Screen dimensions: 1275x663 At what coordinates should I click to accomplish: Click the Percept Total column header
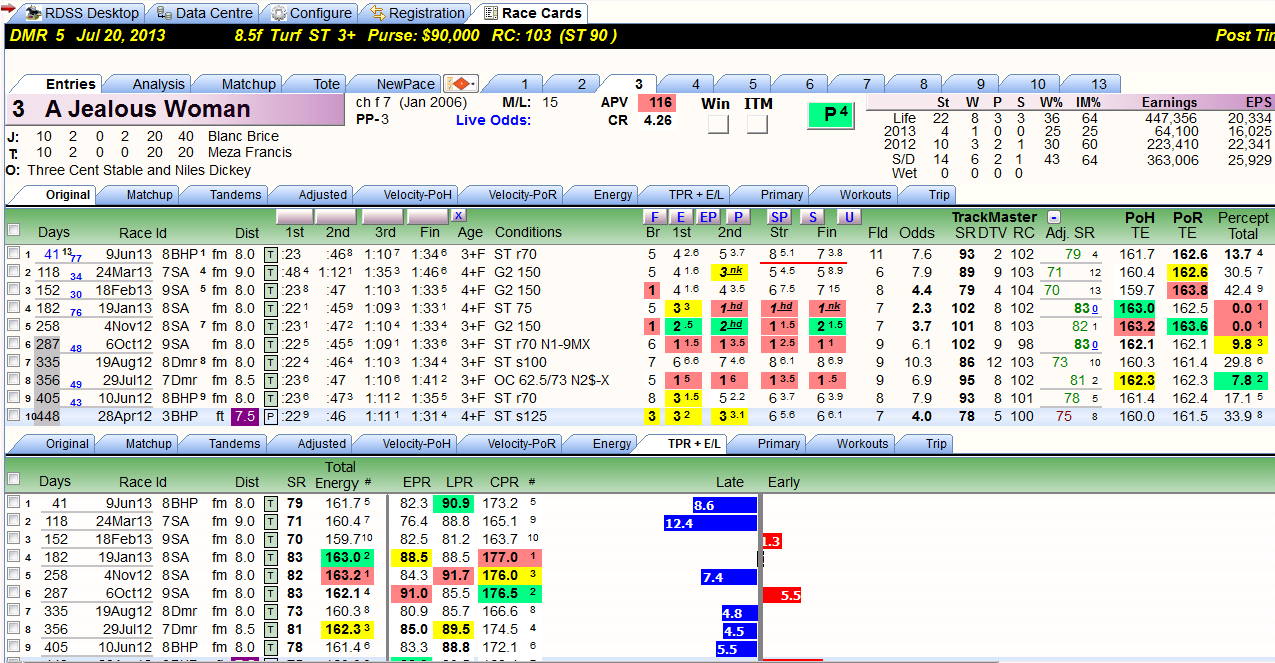pos(1243,225)
